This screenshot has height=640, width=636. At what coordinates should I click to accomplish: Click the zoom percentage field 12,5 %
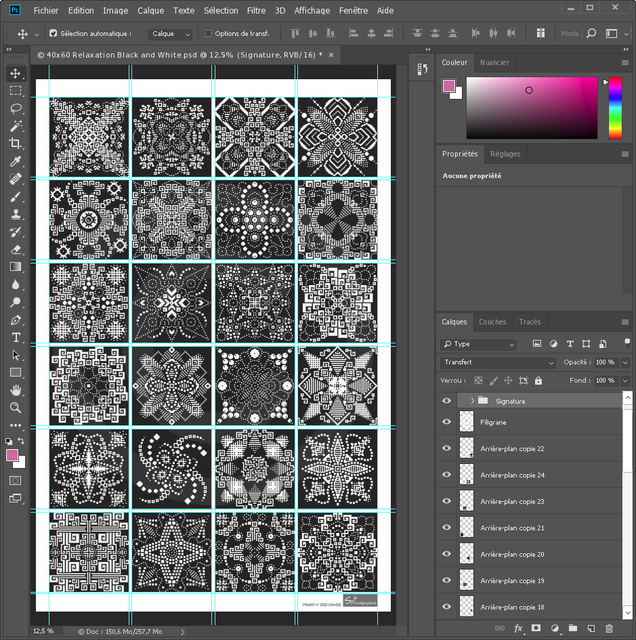43,631
